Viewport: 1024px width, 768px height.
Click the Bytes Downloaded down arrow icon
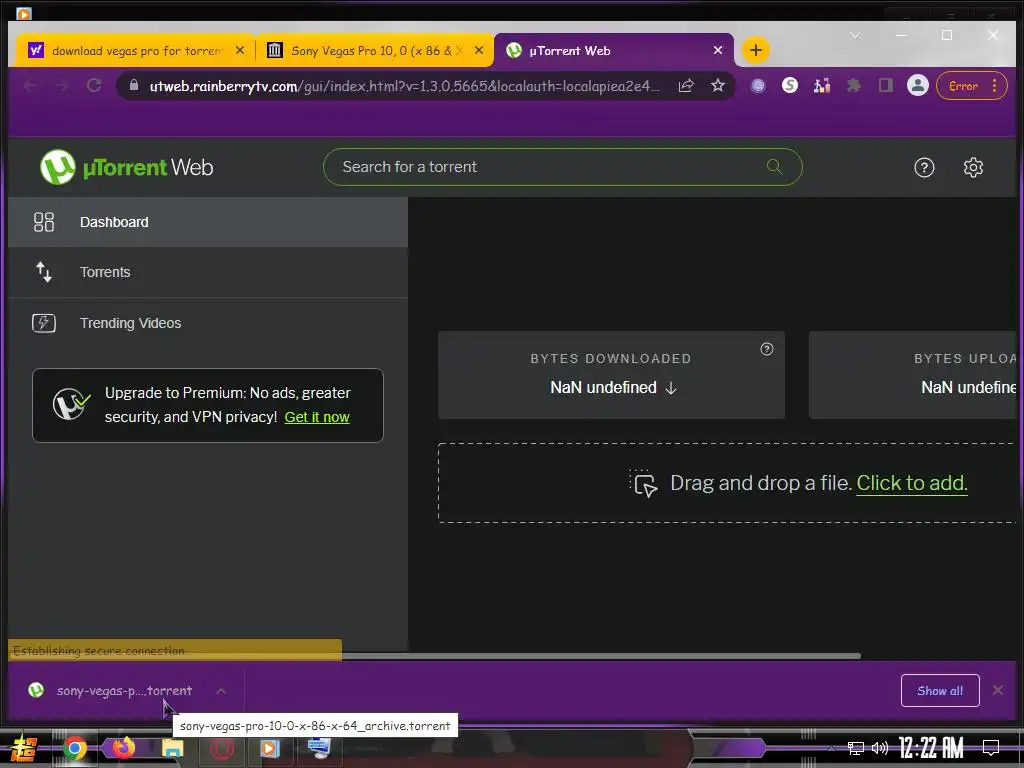pyautogui.click(x=671, y=388)
